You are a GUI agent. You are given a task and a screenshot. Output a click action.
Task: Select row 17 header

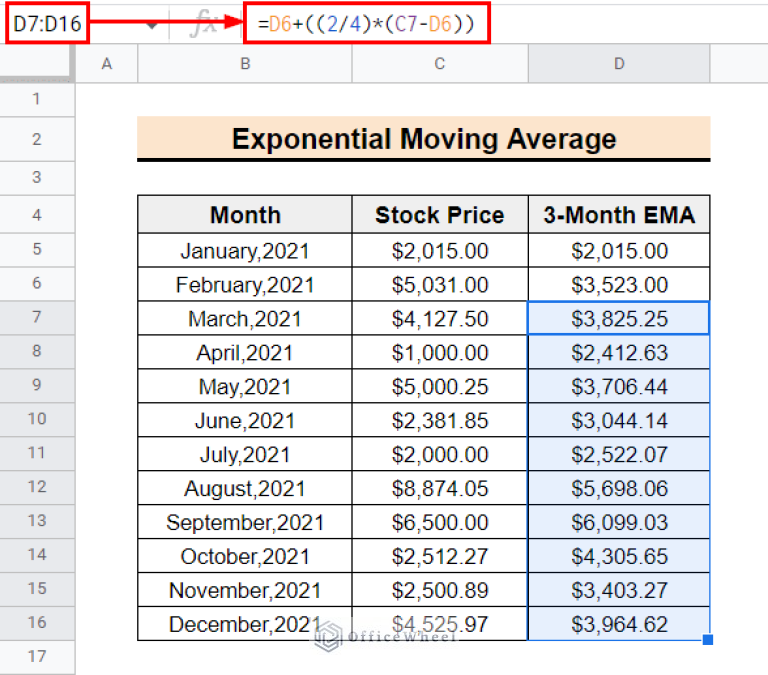(37, 657)
